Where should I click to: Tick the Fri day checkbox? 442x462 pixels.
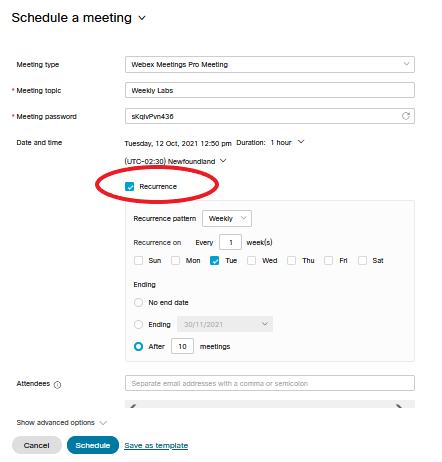tap(328, 260)
